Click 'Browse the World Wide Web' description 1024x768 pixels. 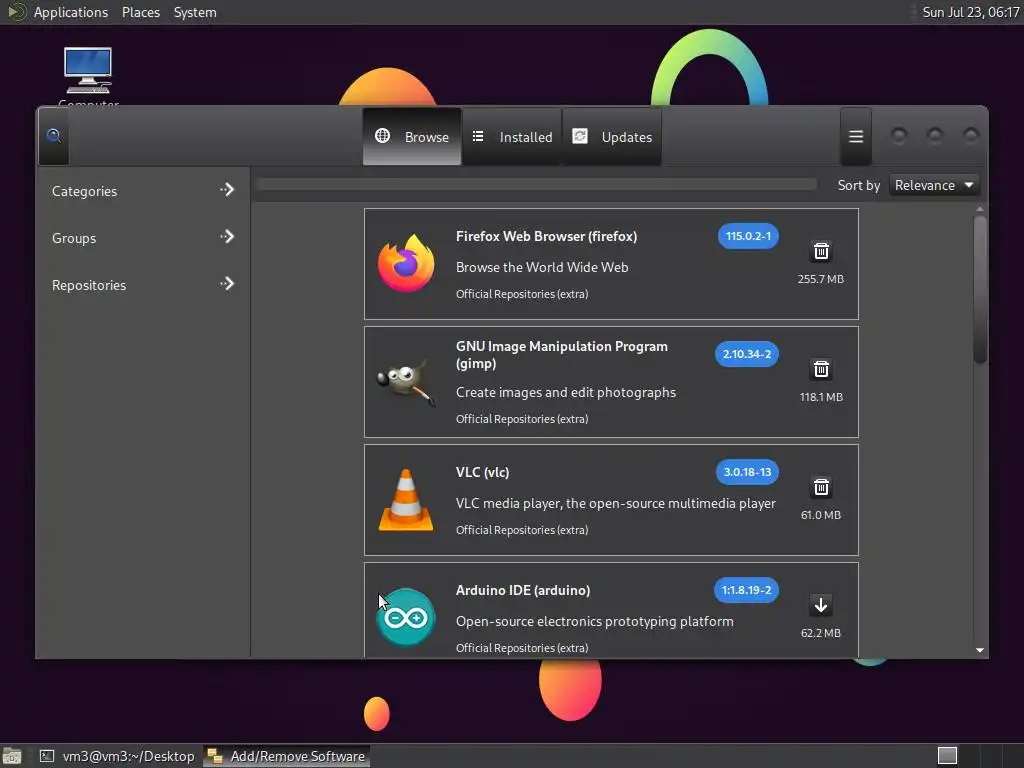[x=542, y=267]
